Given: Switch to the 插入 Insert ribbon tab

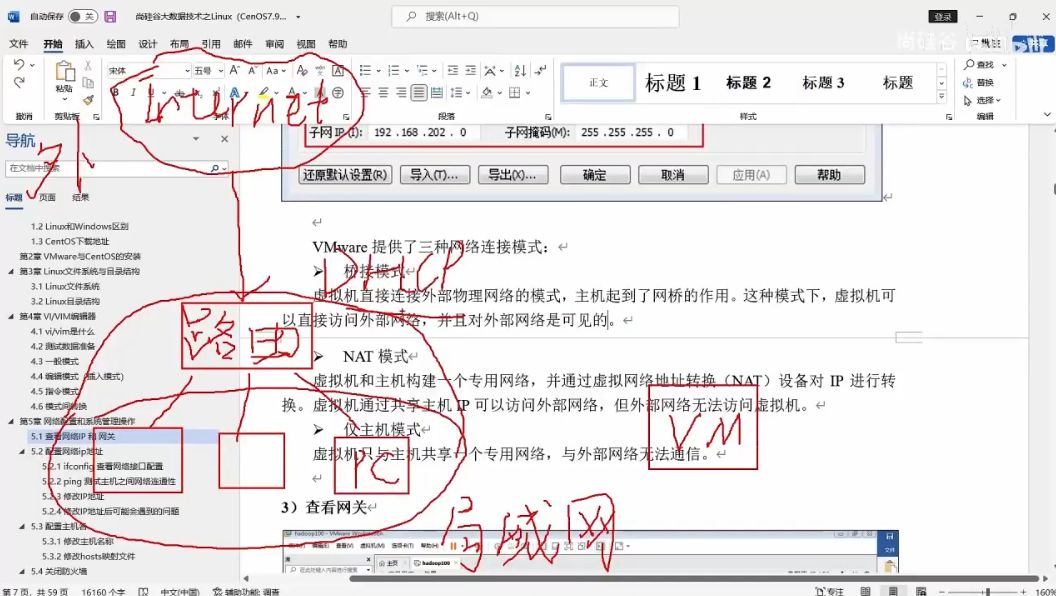Looking at the screenshot, I should tap(84, 44).
